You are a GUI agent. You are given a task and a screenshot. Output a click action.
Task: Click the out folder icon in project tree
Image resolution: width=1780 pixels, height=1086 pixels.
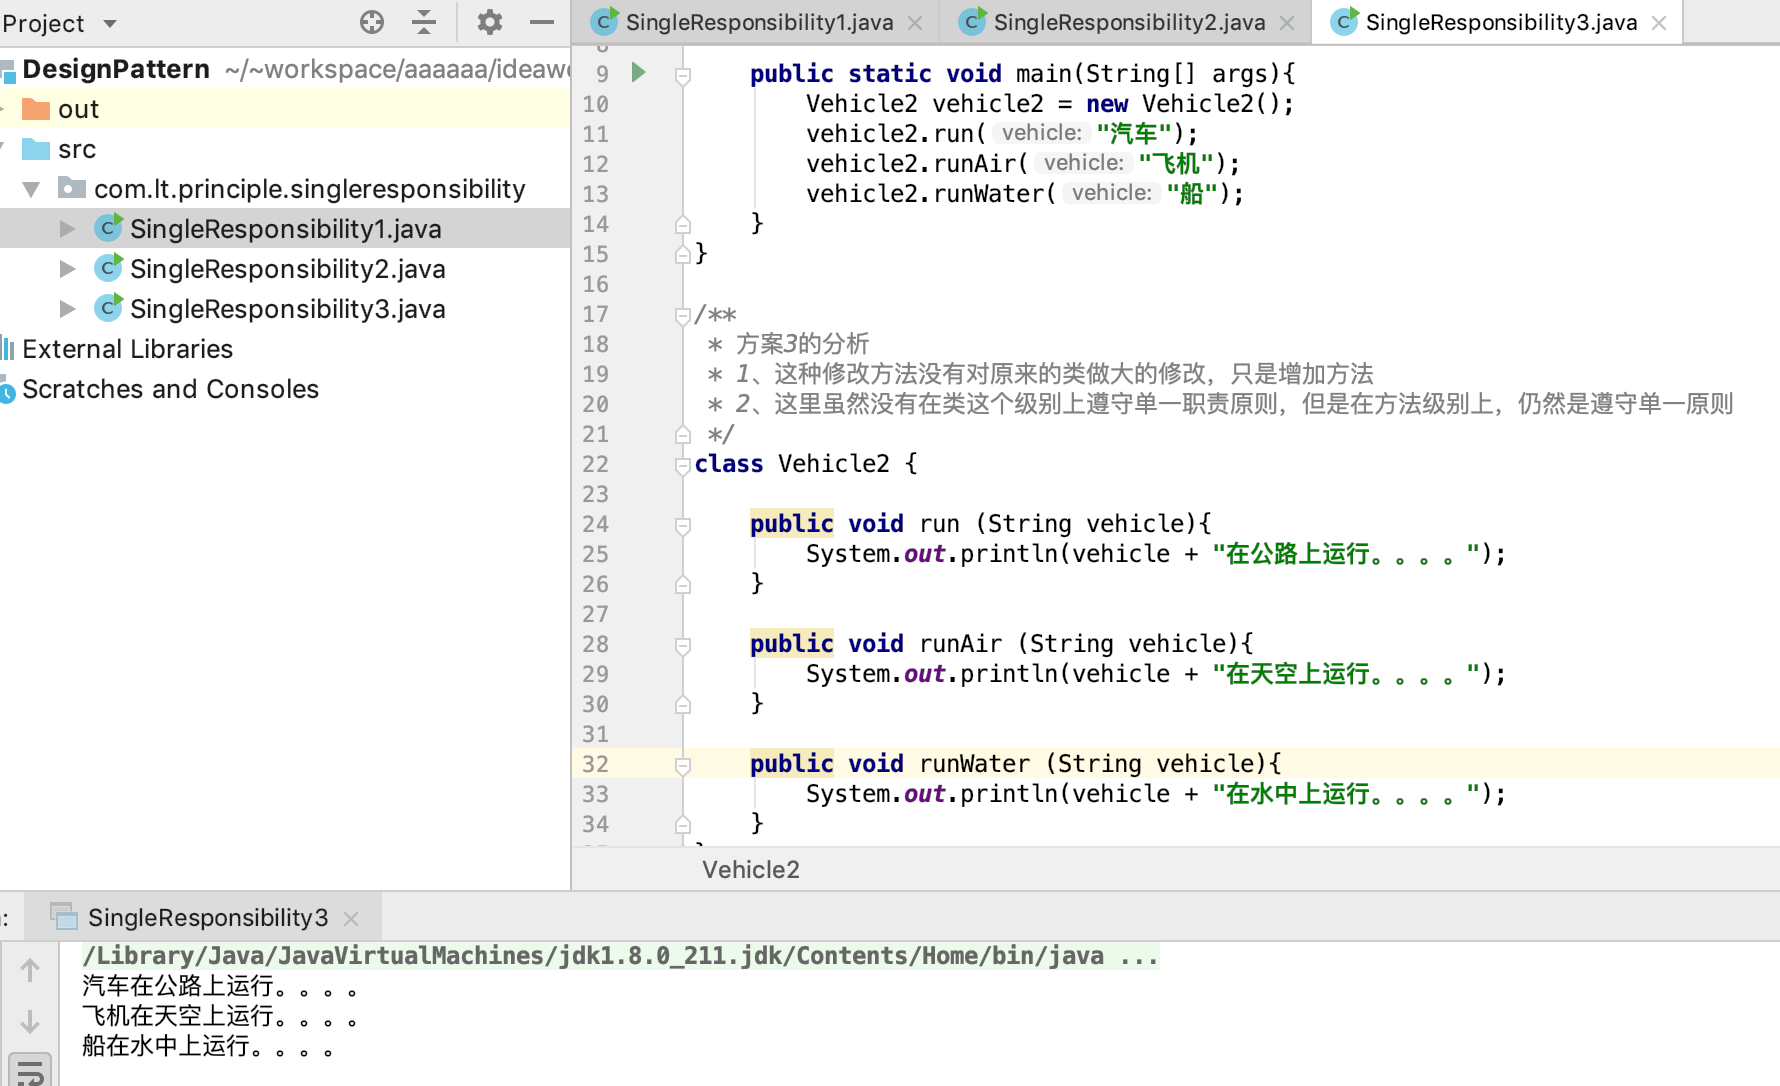click(36, 108)
